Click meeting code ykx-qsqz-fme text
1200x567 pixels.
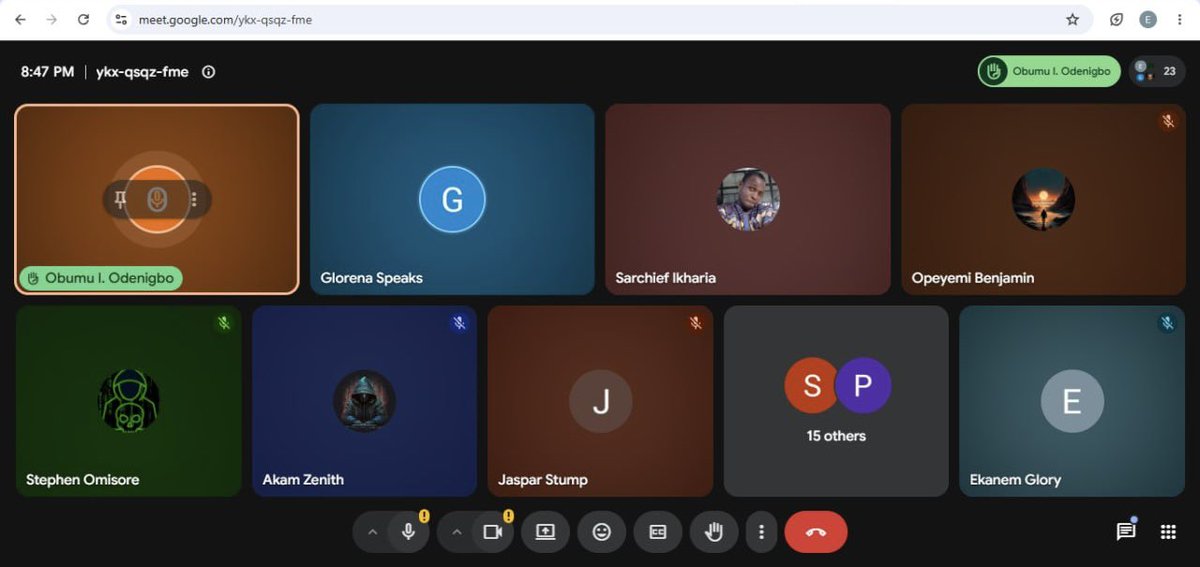(x=142, y=72)
